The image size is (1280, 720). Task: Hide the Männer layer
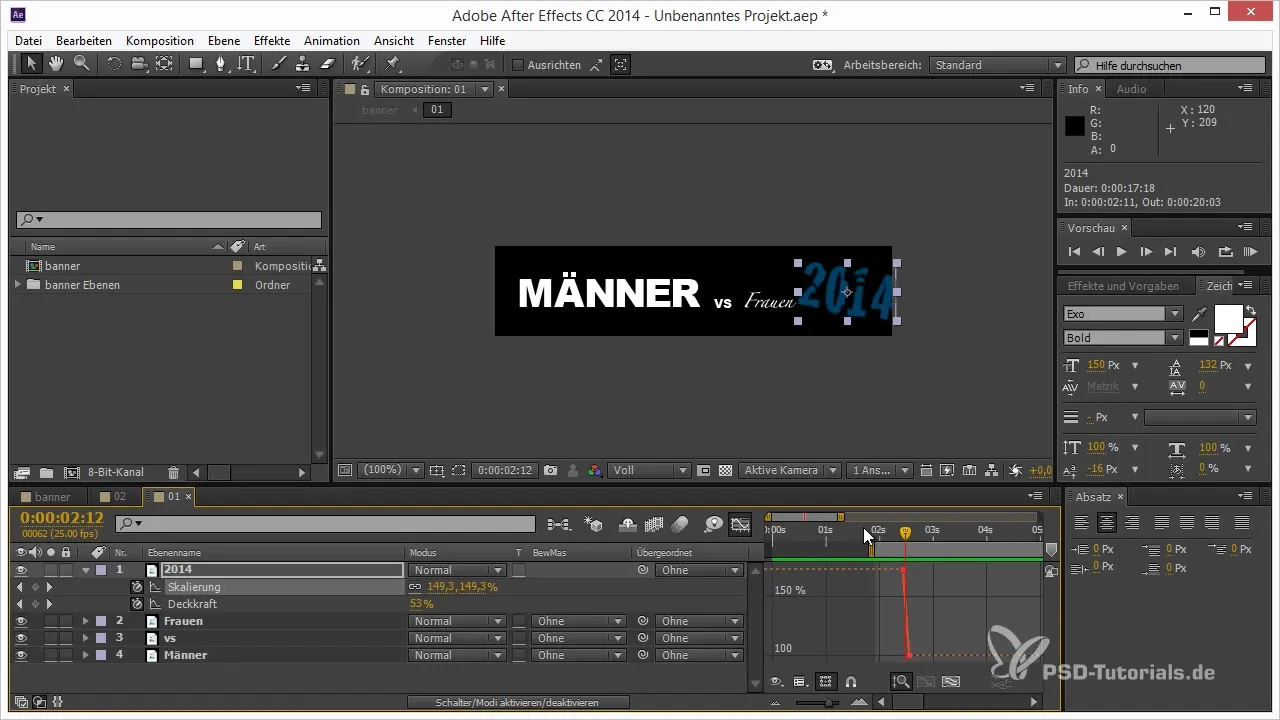21,655
